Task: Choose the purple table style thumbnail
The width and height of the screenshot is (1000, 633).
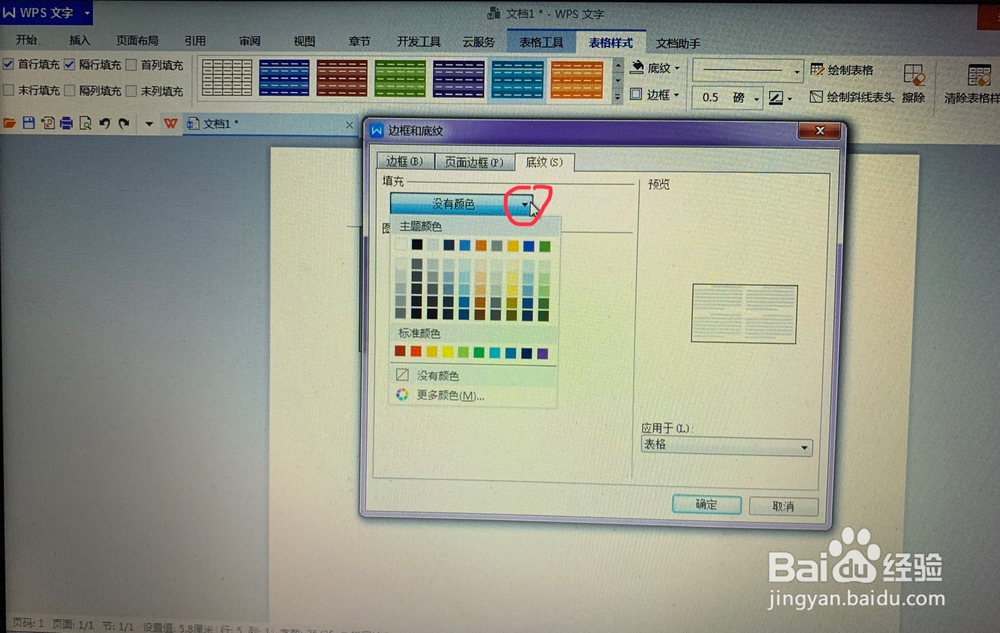Action: (459, 78)
